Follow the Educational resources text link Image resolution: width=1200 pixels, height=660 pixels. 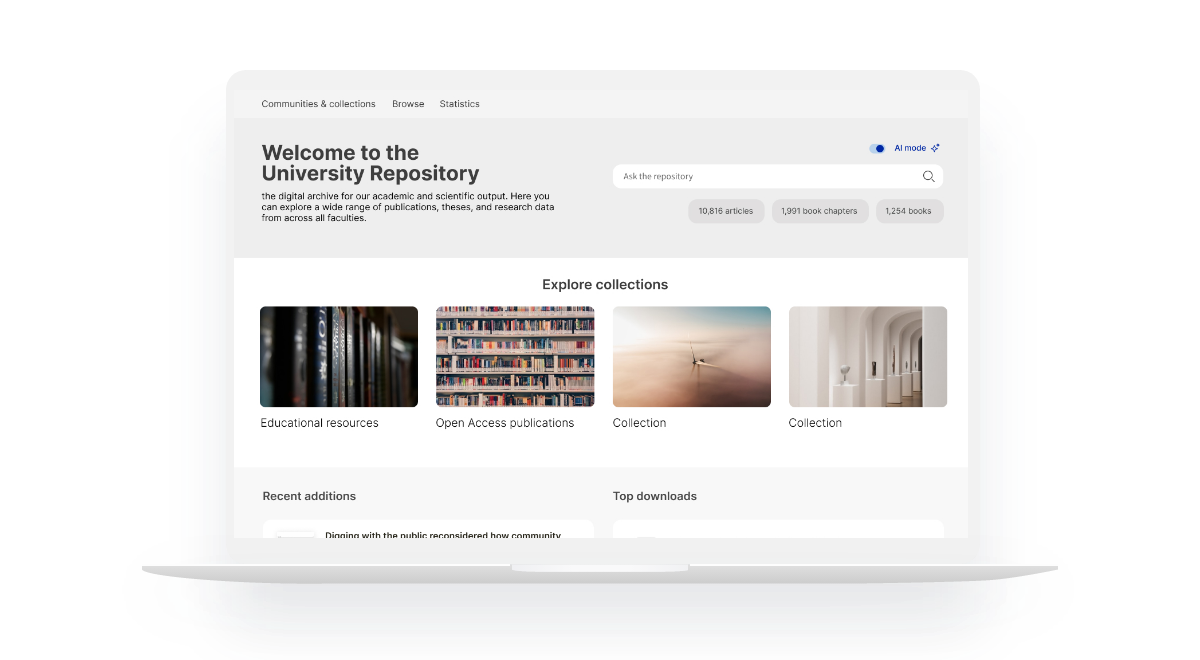(x=320, y=423)
